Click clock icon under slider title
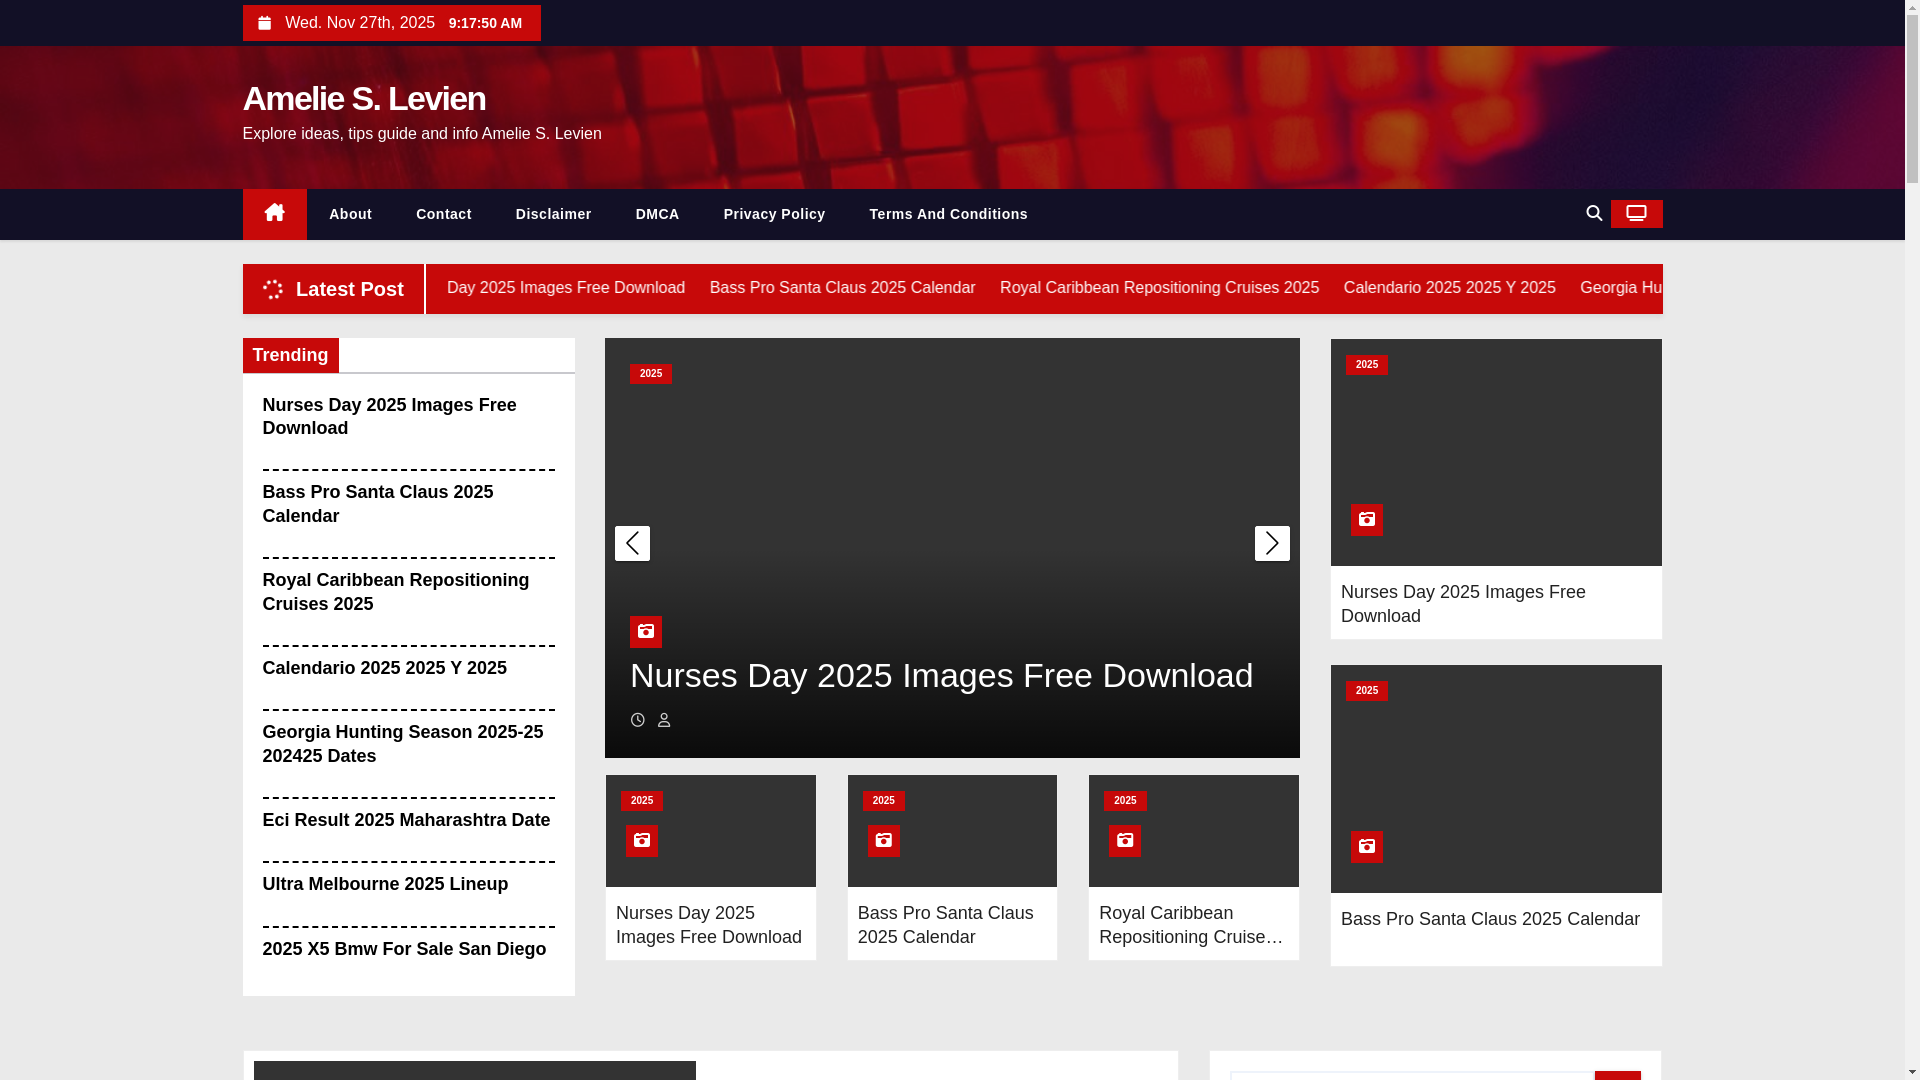The height and width of the screenshot is (1080, 1920). (x=637, y=720)
